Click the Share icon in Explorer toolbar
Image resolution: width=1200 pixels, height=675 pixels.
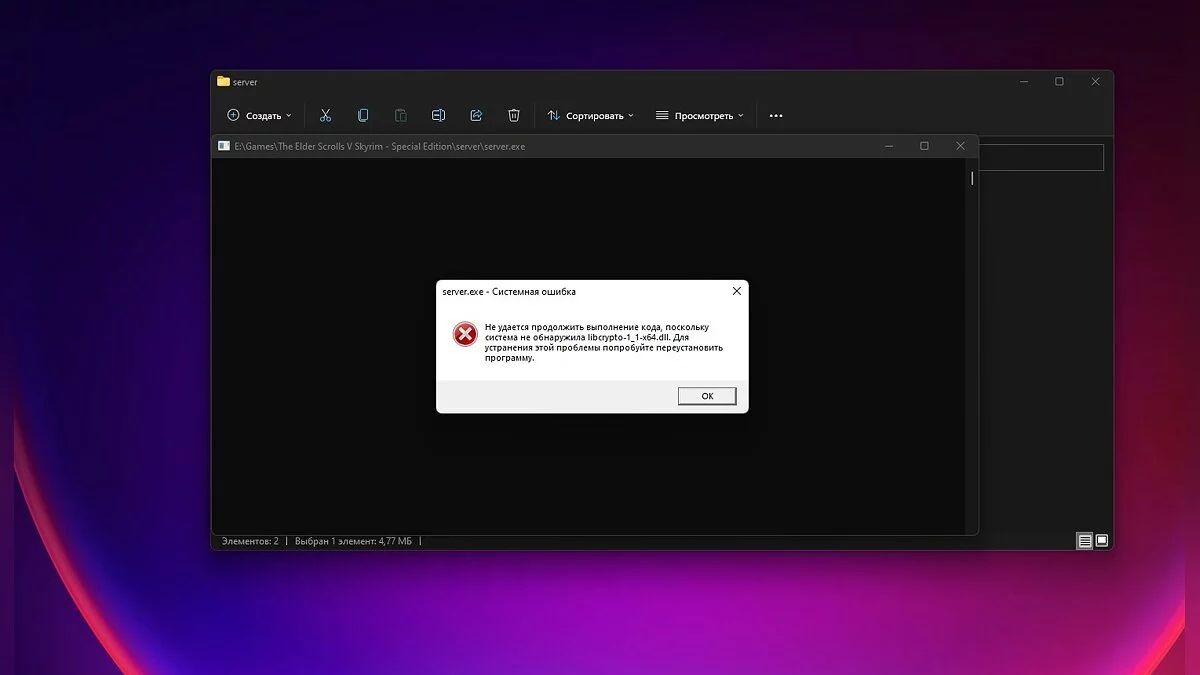(x=476, y=116)
